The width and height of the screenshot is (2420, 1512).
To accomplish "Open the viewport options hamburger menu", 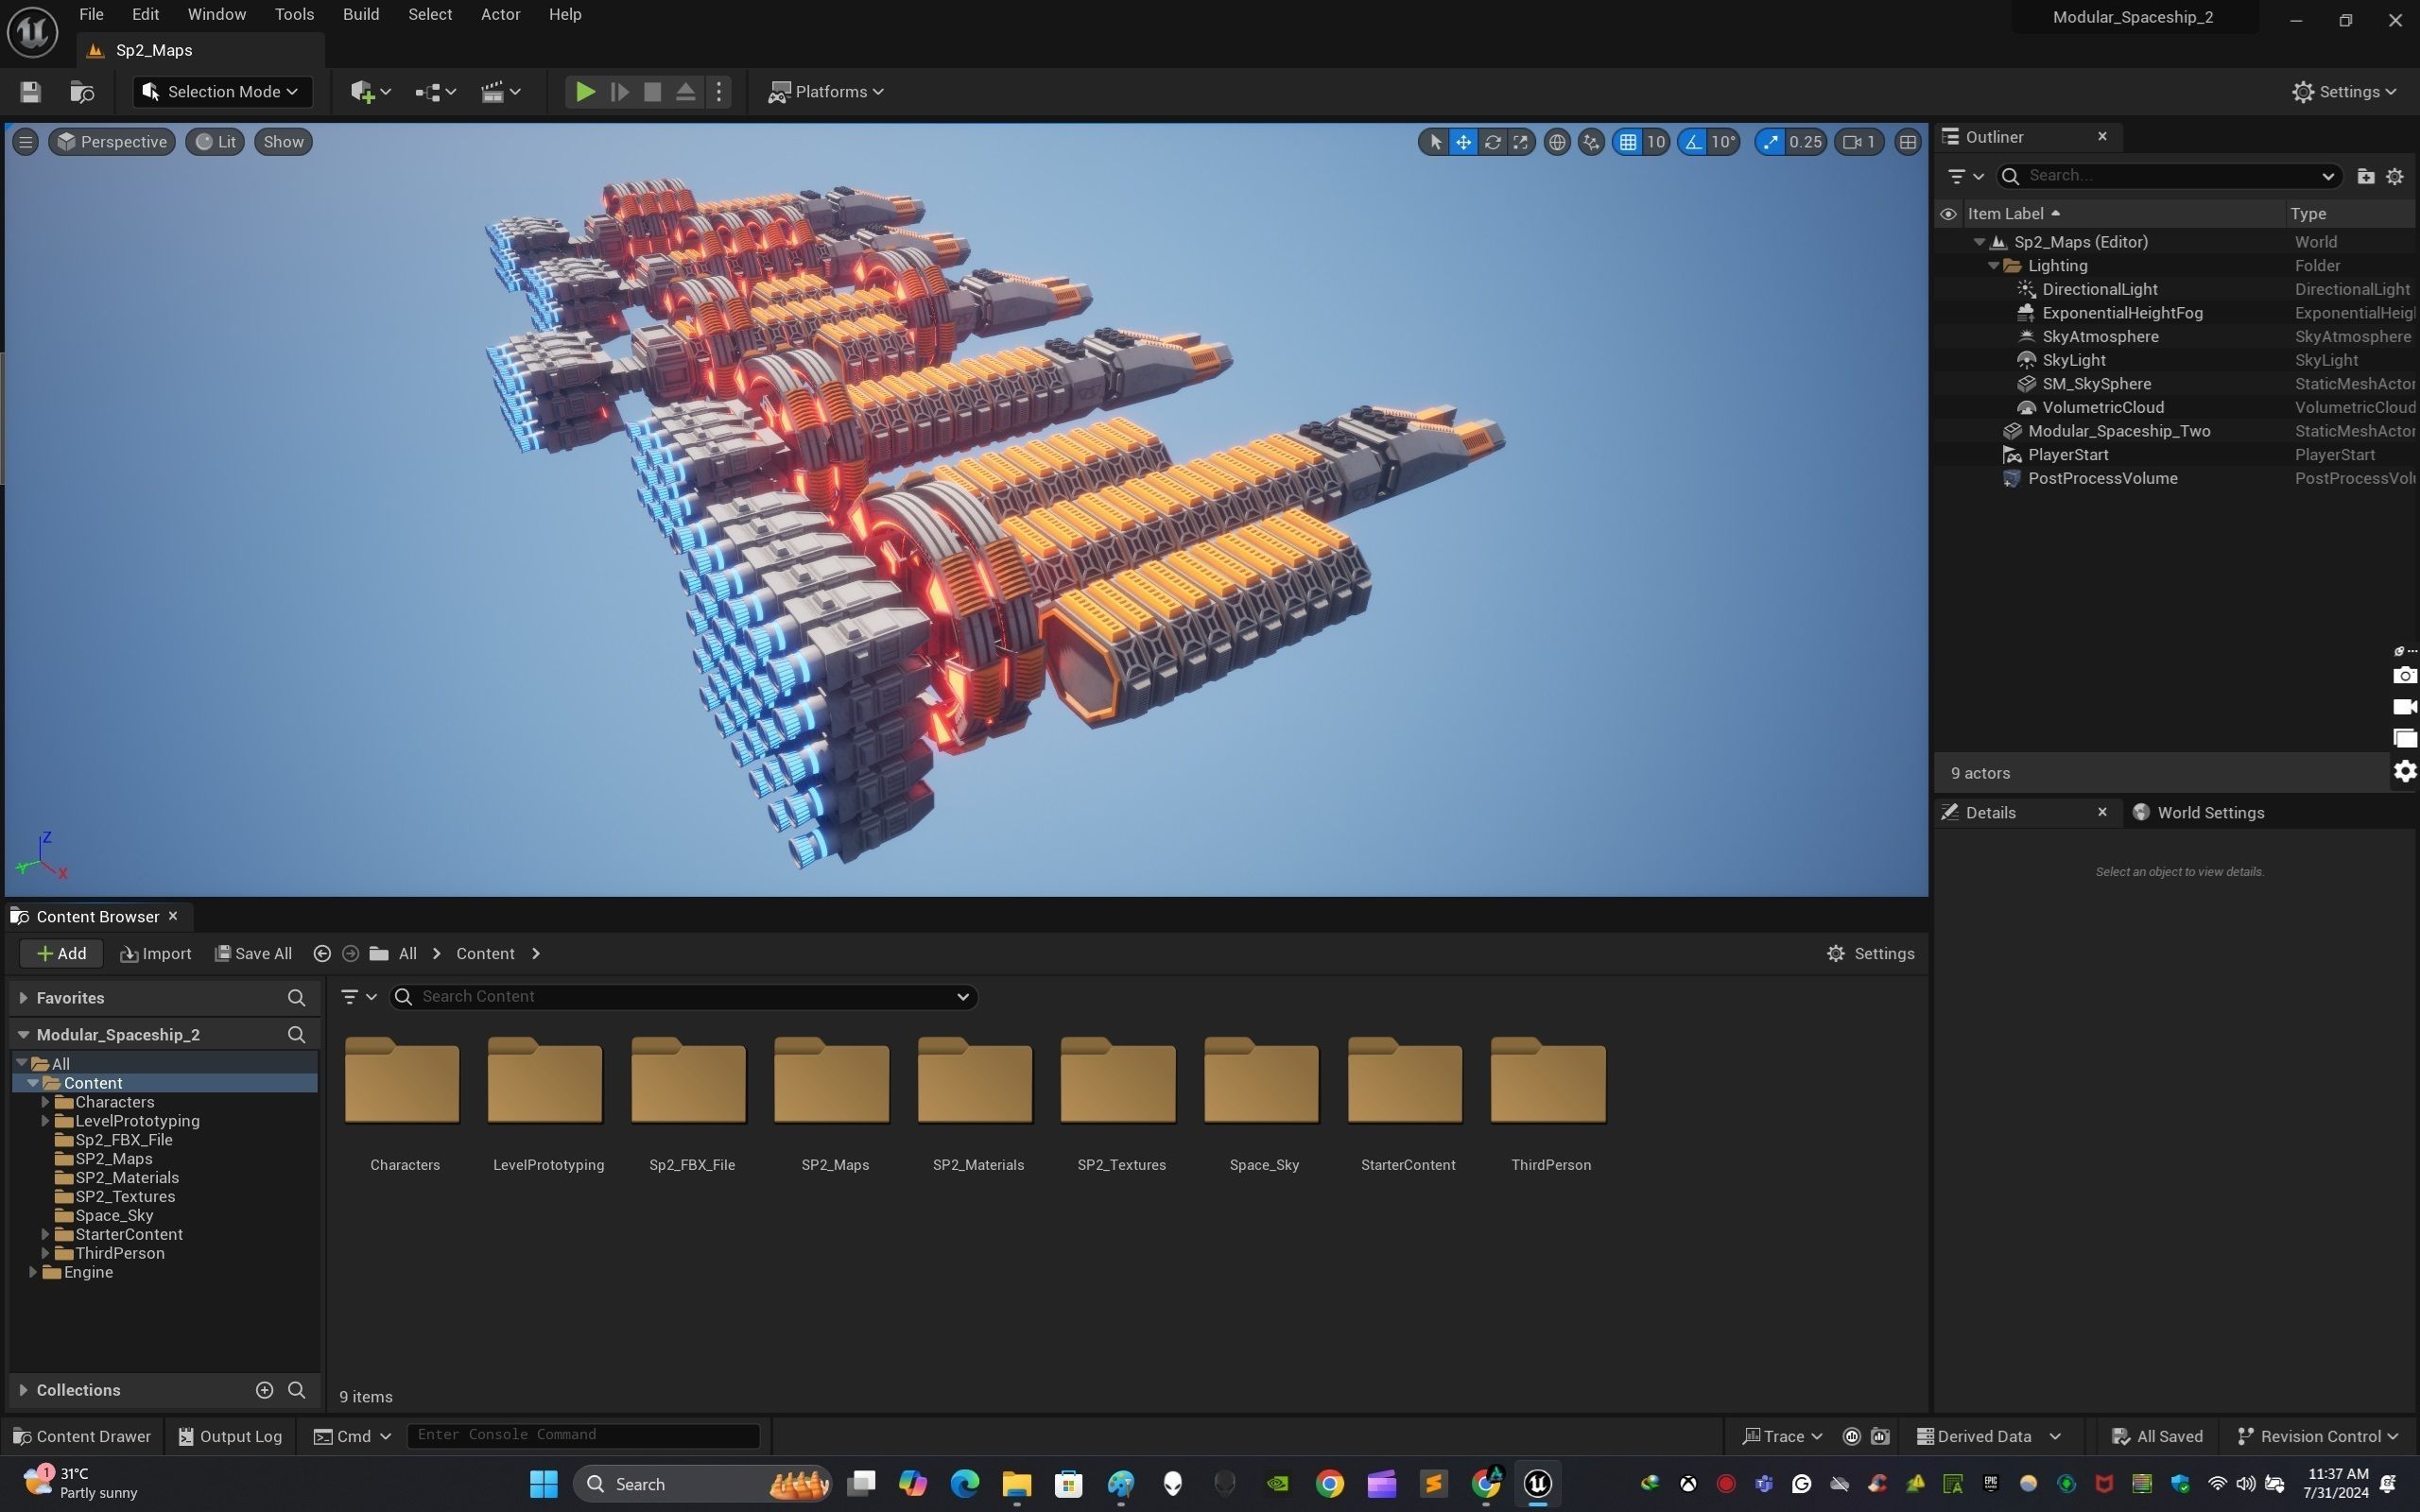I will point(26,142).
